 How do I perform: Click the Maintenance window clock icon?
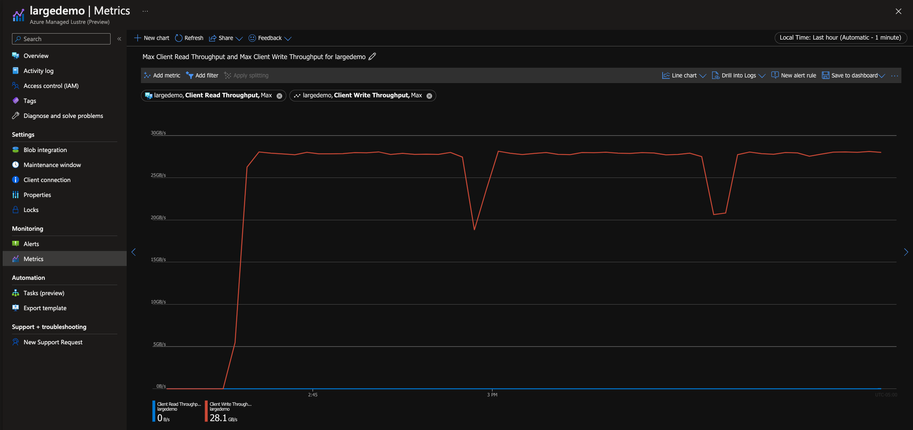(16, 165)
